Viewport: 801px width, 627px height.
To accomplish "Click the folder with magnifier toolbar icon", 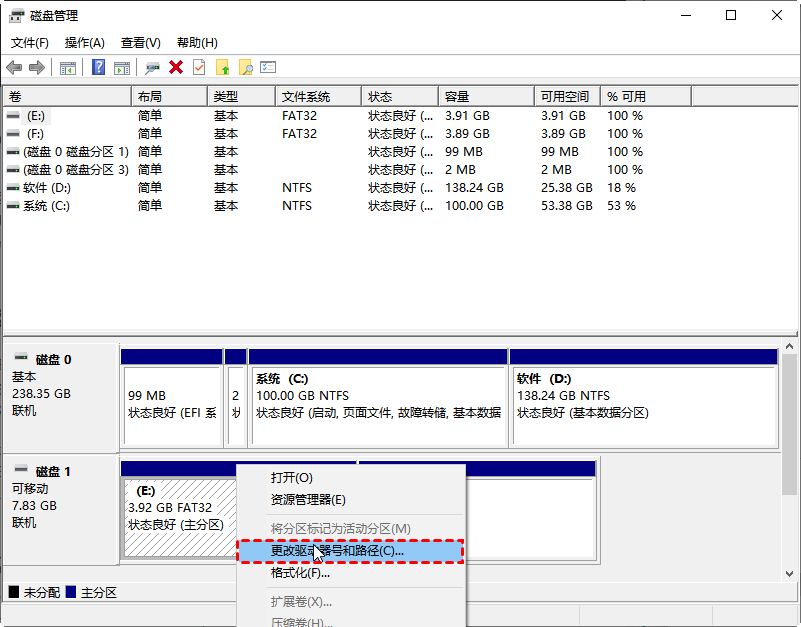I will [x=246, y=67].
